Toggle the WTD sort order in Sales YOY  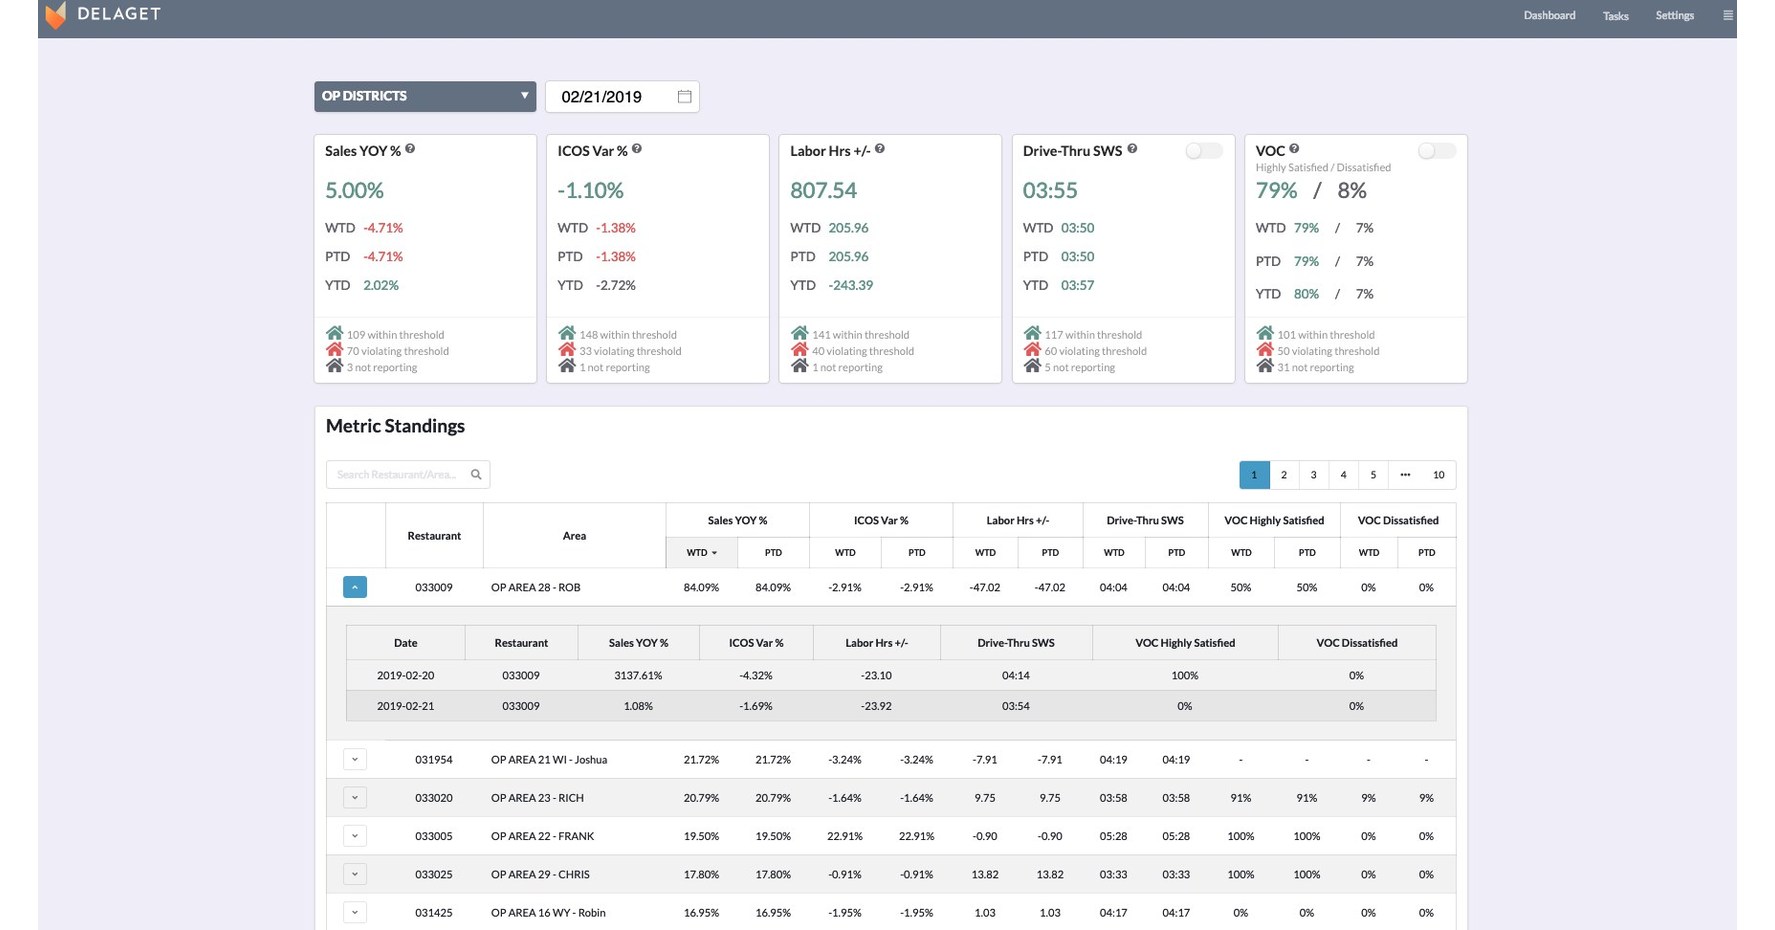701,552
